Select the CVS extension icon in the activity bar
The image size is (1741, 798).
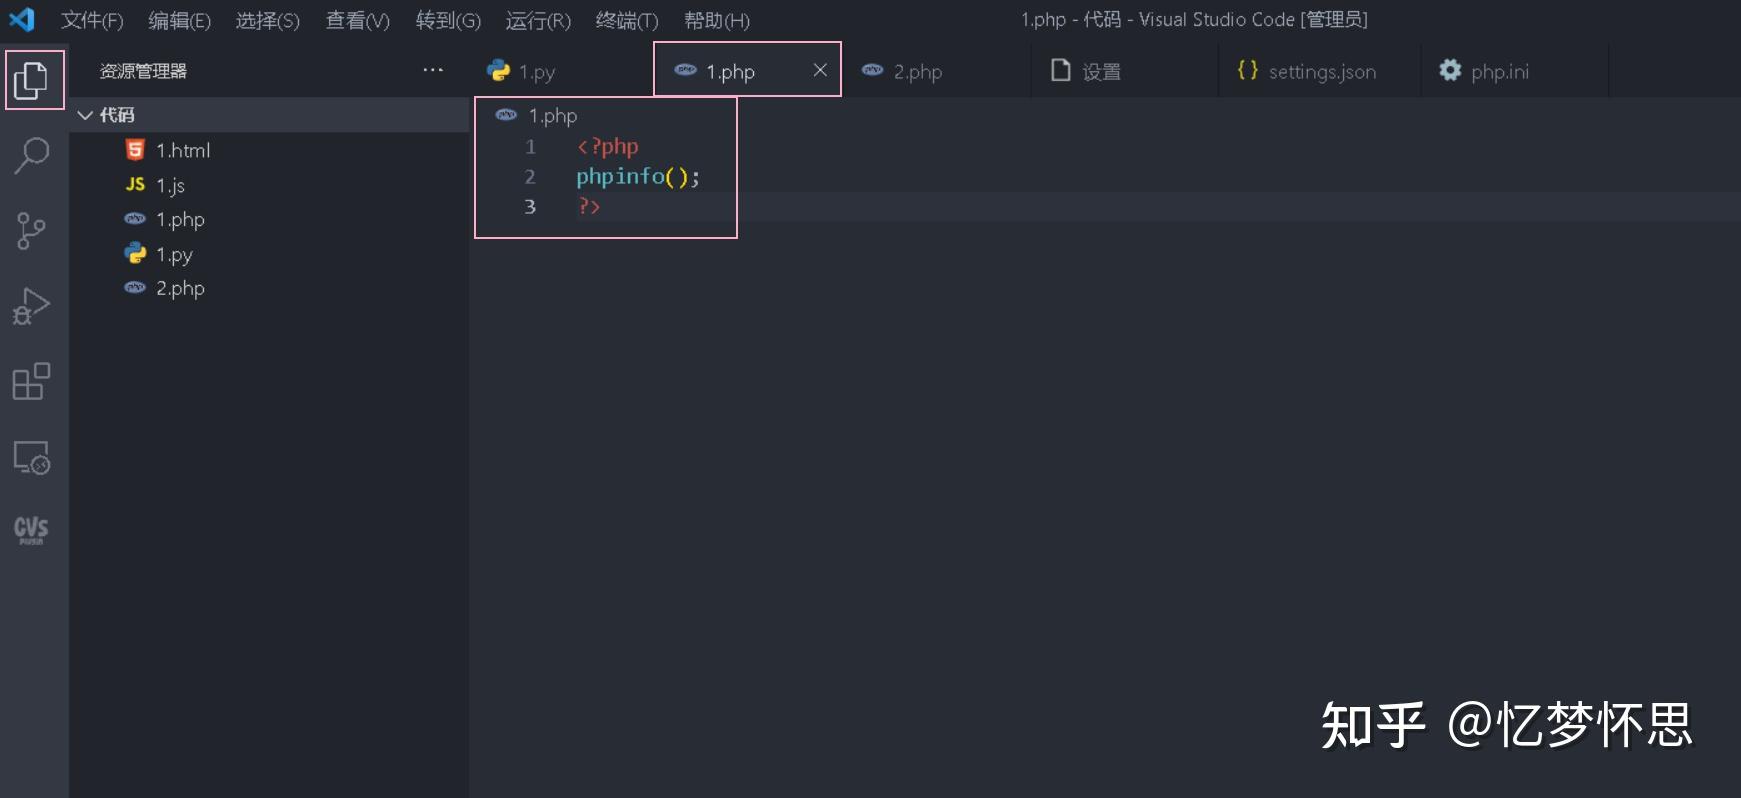(33, 530)
